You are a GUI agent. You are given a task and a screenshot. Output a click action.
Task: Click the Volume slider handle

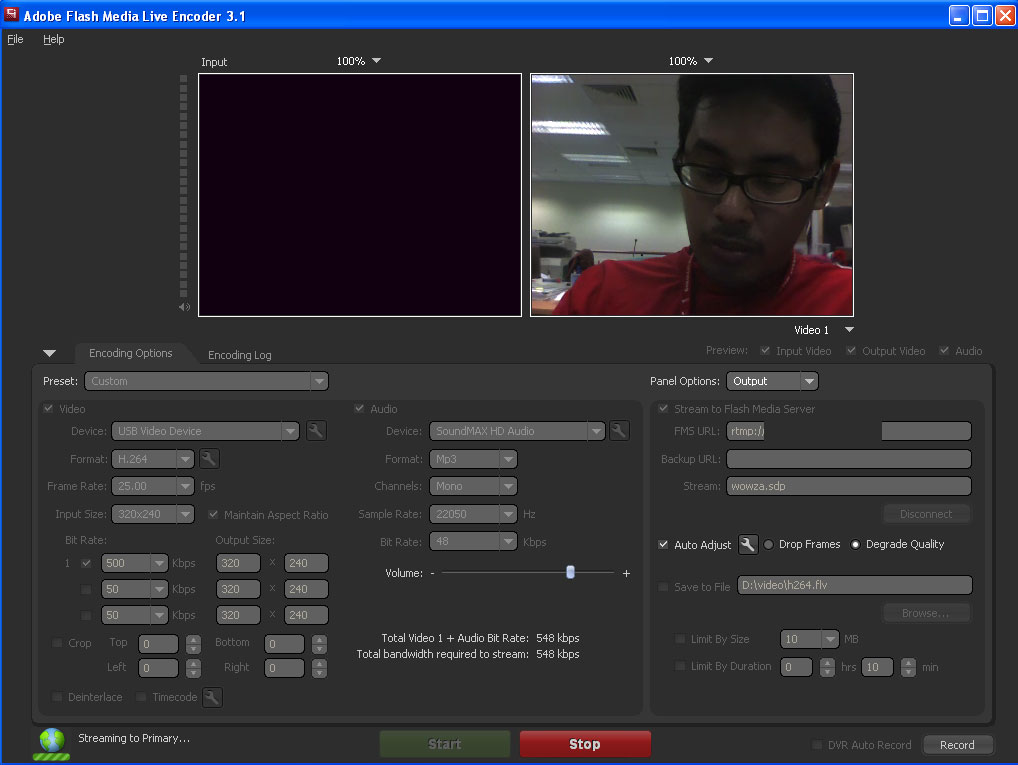(x=570, y=572)
